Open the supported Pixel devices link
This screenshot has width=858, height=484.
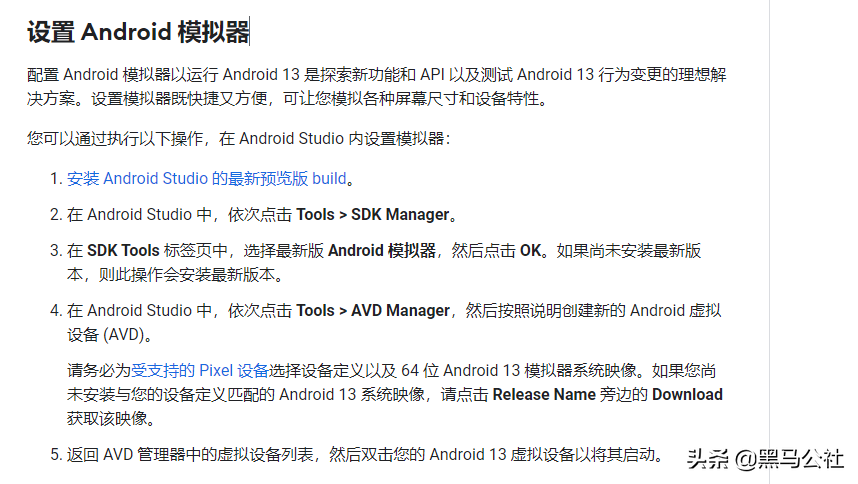(x=200, y=370)
